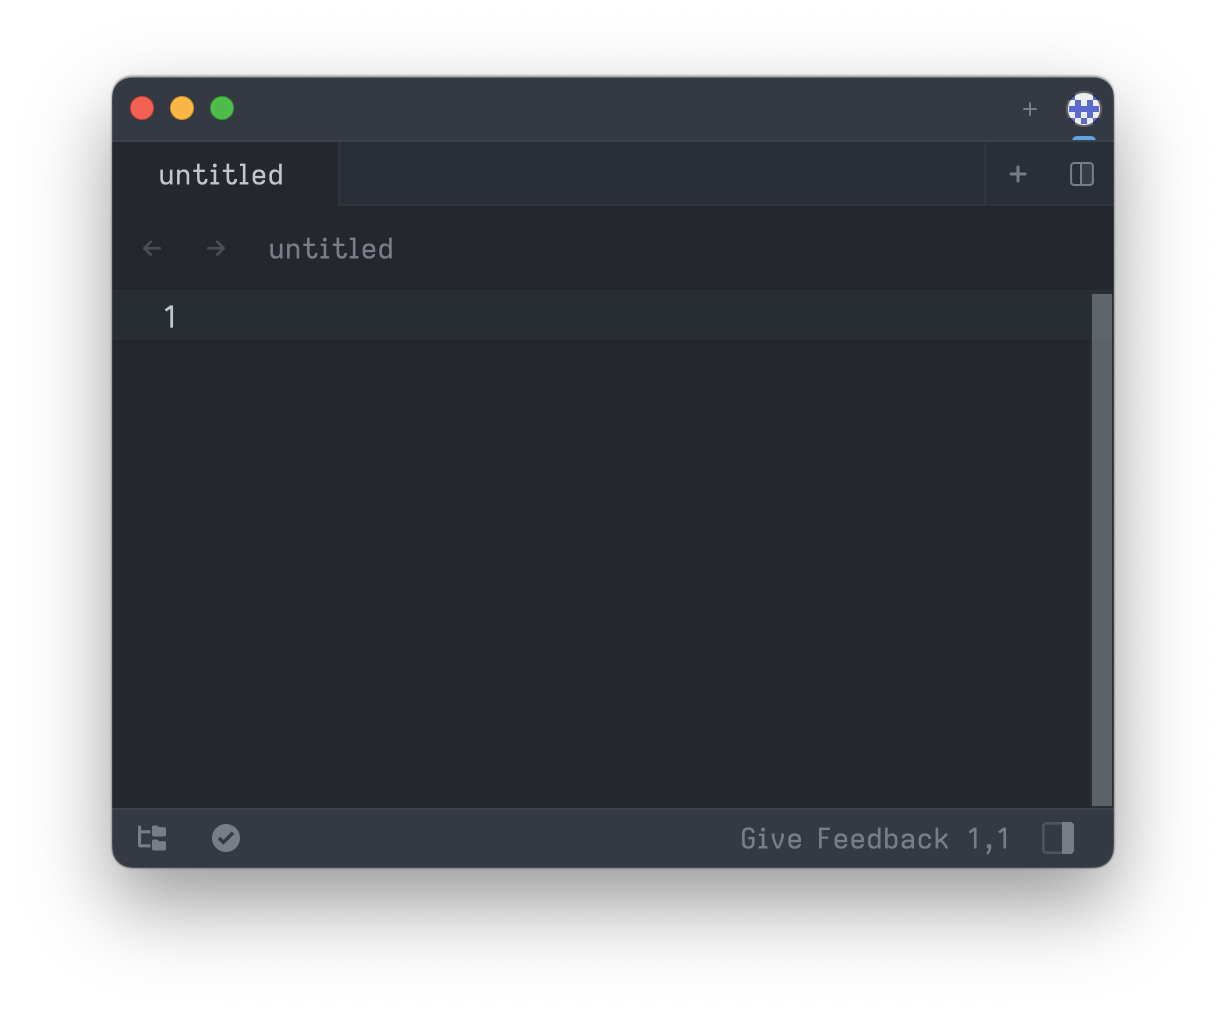Open the collaborator avatar menu in the titlebar
1226x1016 pixels.
click(1084, 110)
